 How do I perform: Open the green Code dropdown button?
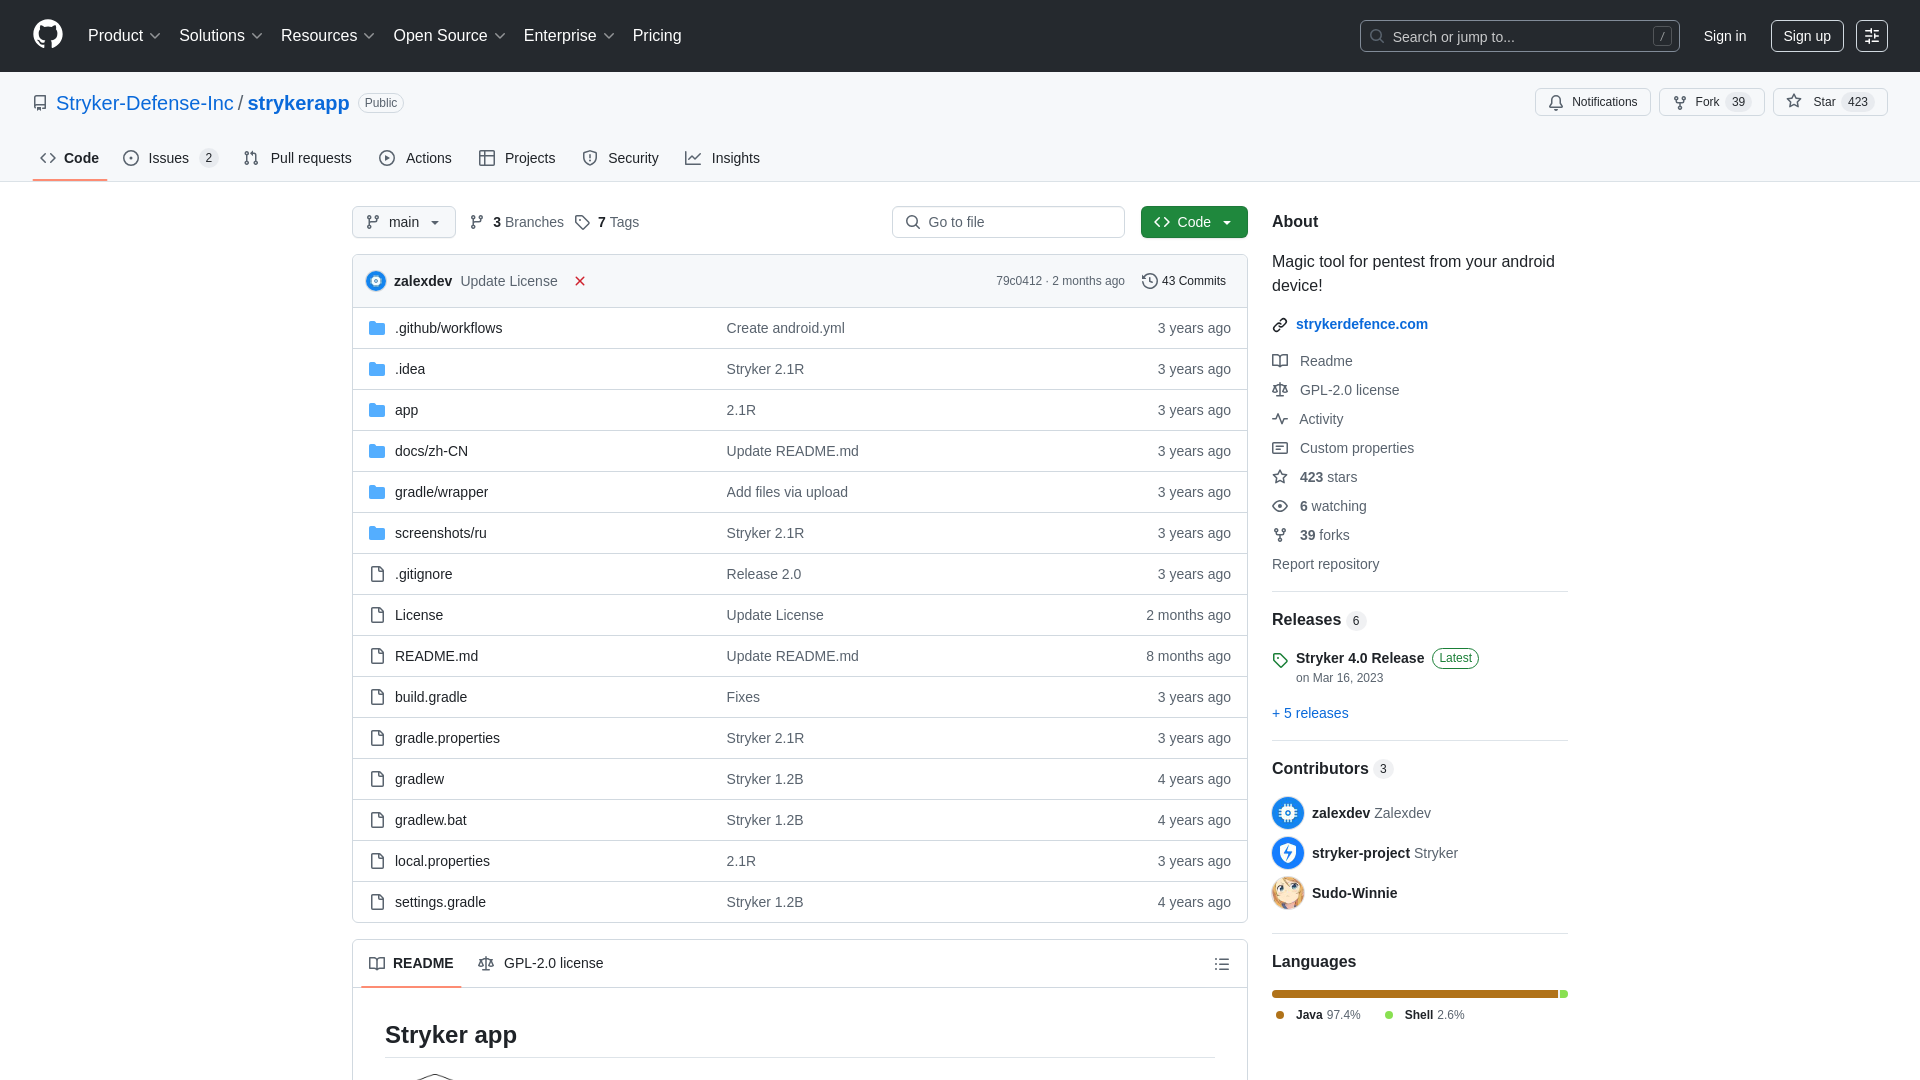click(1194, 222)
